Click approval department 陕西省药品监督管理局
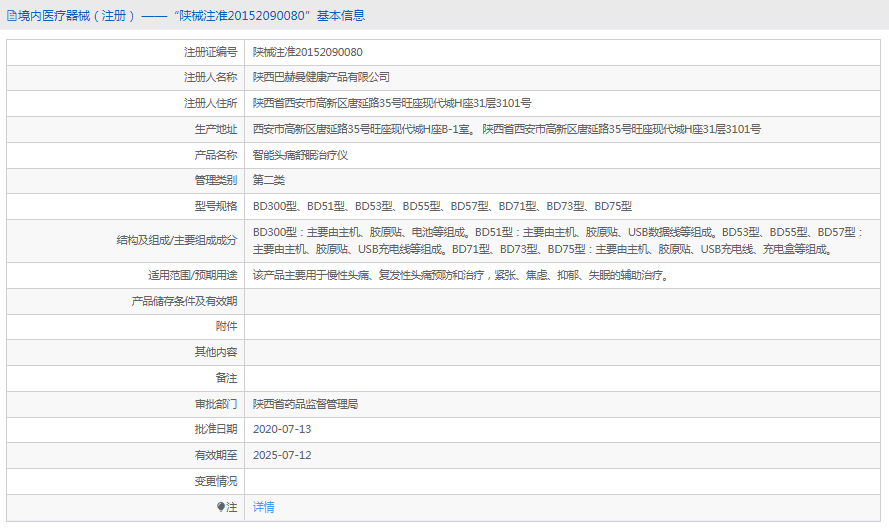Screen dimensions: 889x530 point(305,404)
